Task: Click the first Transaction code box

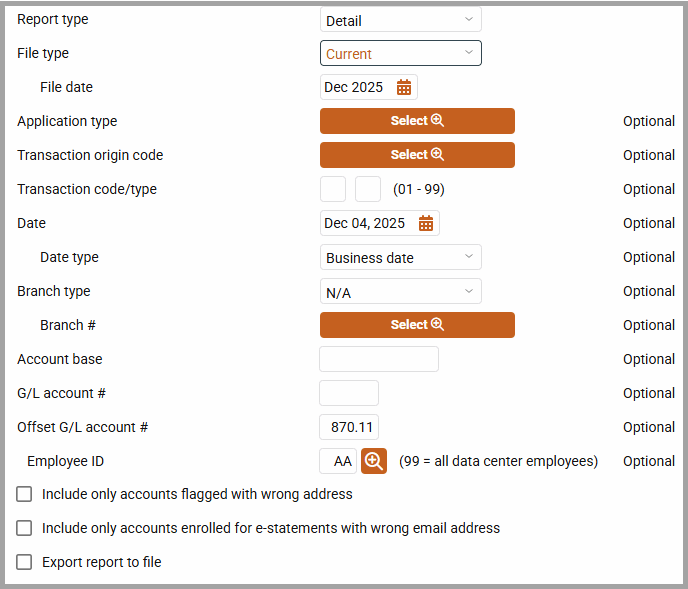Action: (333, 189)
